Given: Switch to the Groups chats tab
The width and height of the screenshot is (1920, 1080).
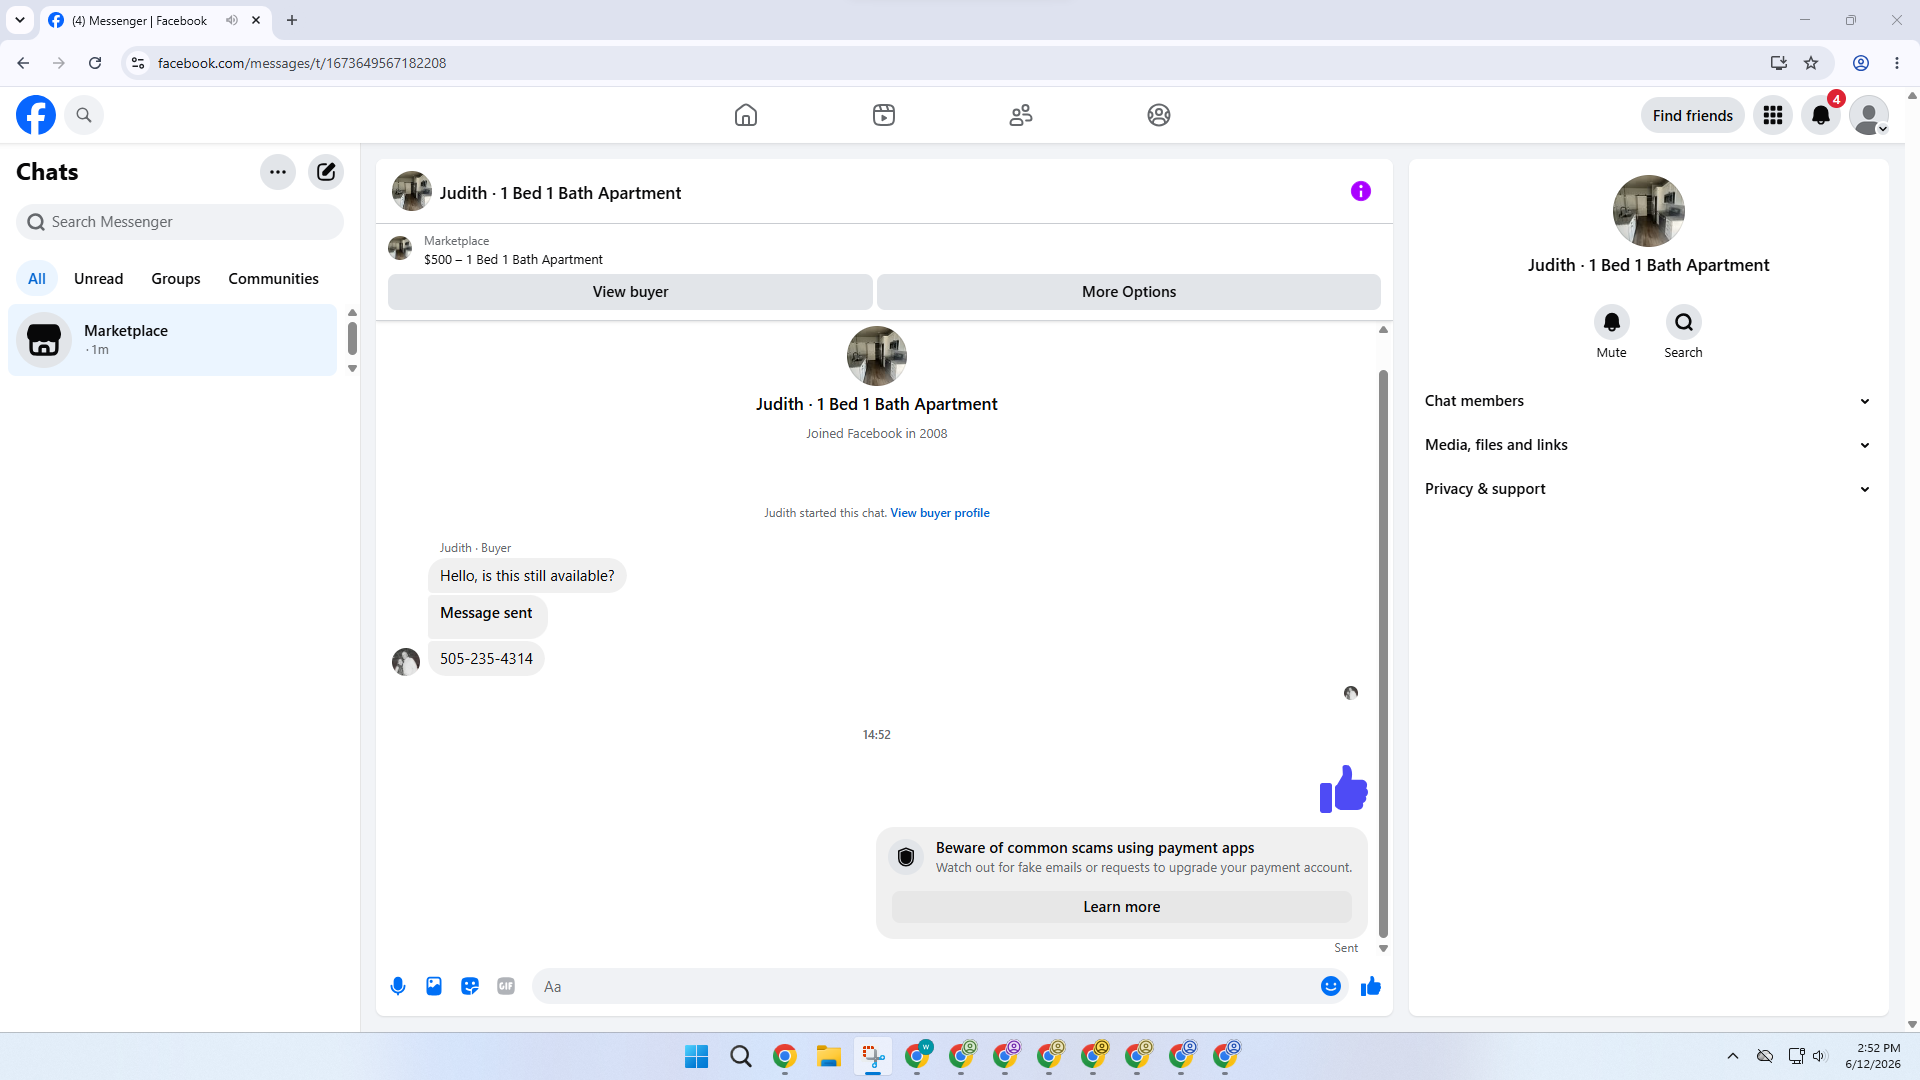Looking at the screenshot, I should coord(176,279).
